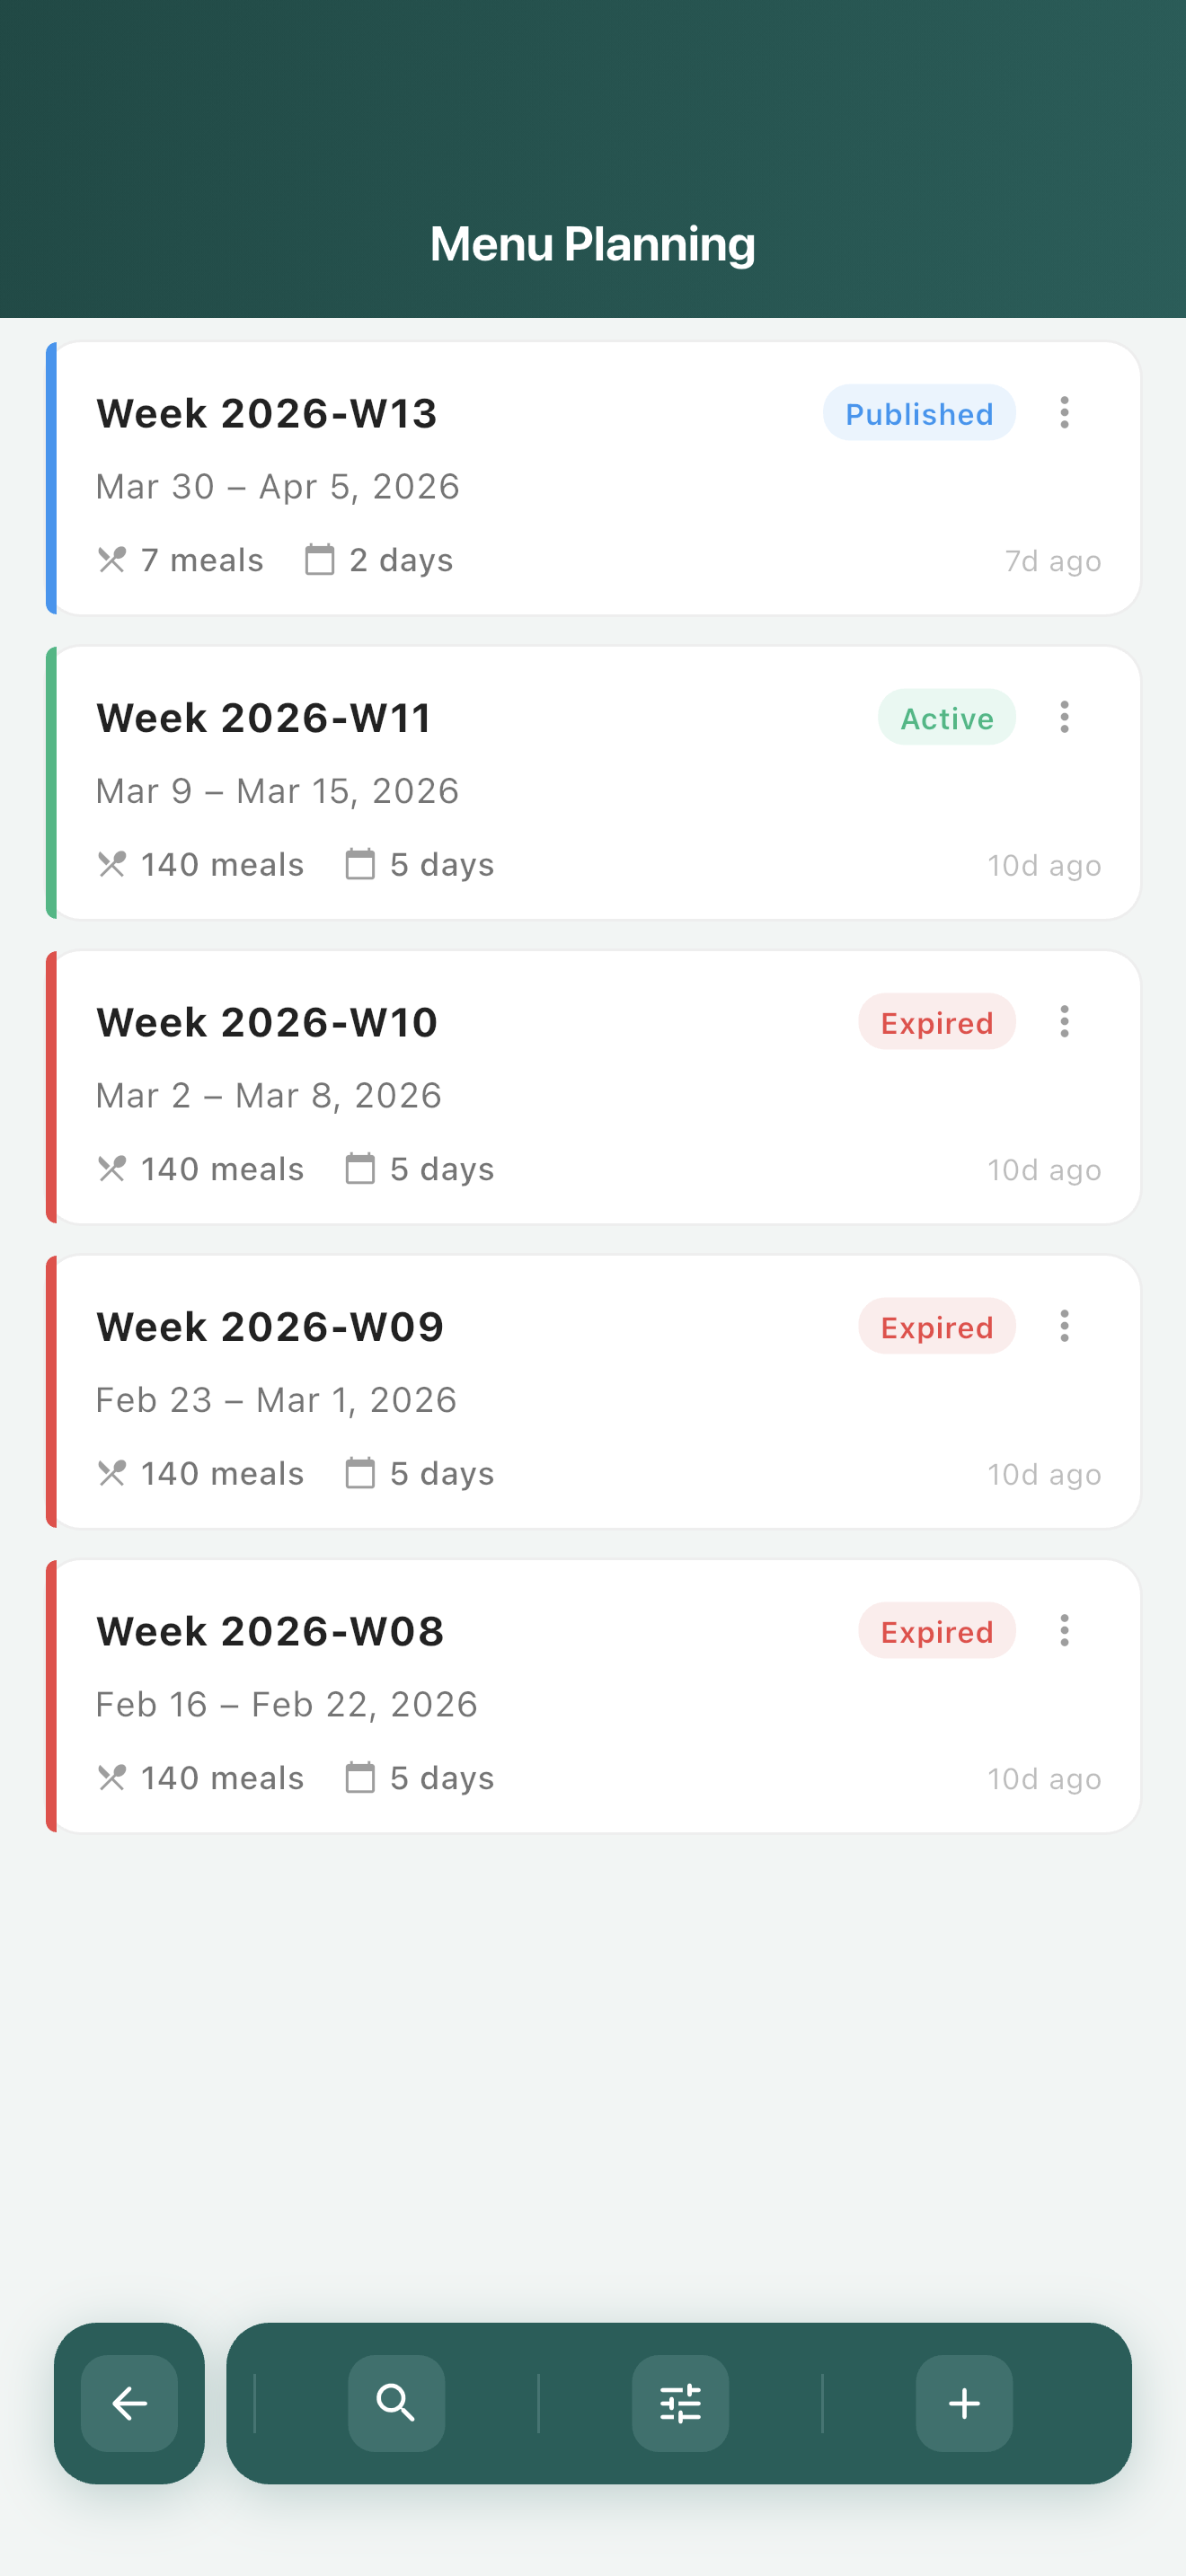
Task: Open more options for Week 2026-W11
Action: click(1064, 717)
